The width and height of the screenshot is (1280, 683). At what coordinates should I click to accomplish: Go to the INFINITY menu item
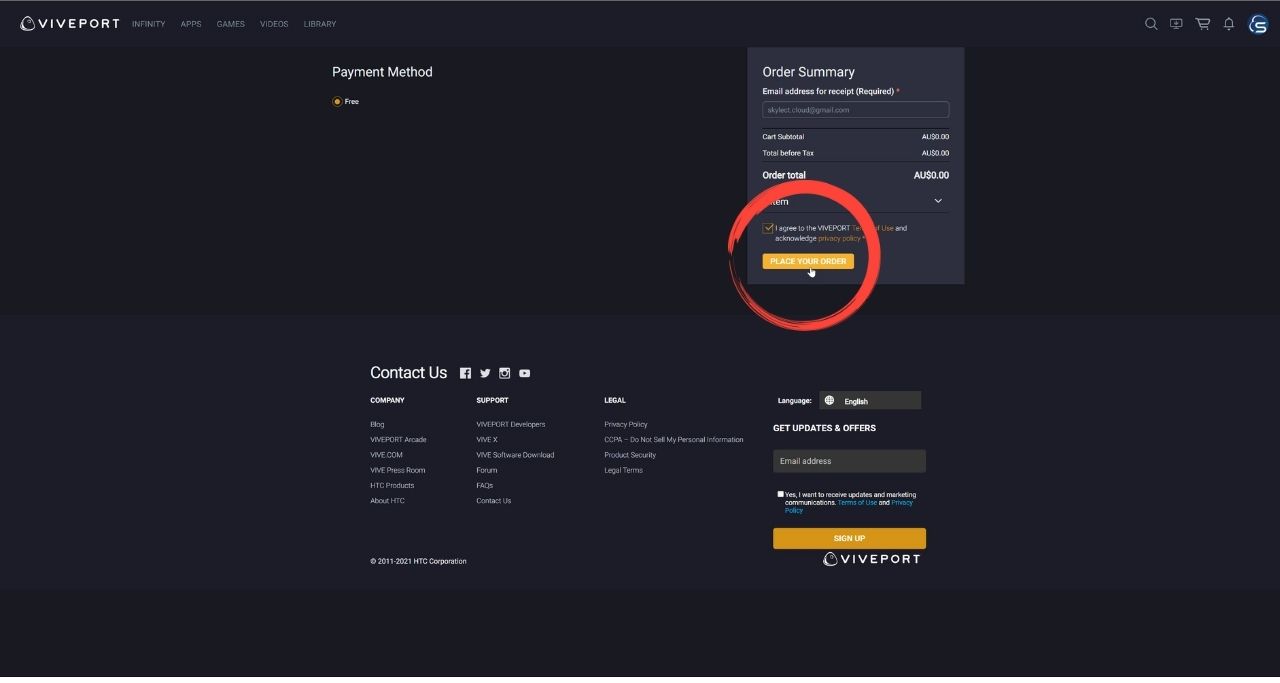[149, 24]
